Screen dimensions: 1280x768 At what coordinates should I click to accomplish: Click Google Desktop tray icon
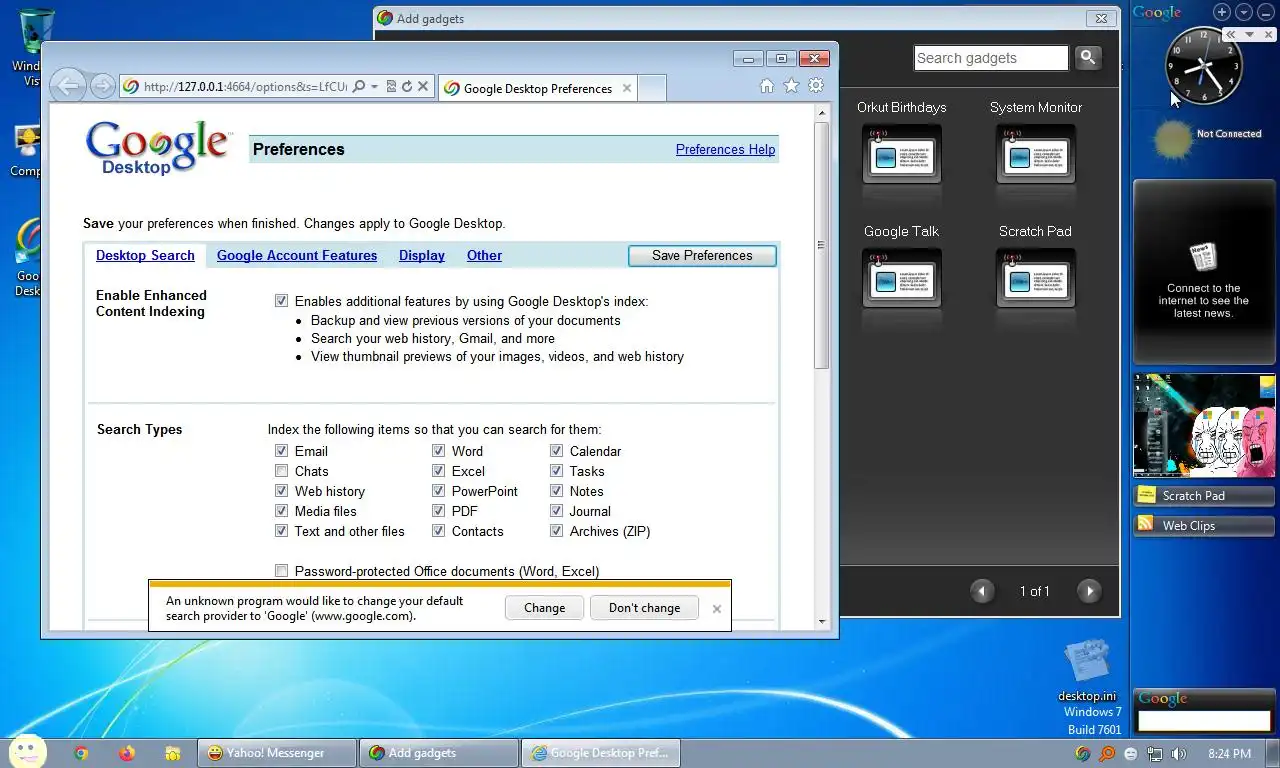1083,754
